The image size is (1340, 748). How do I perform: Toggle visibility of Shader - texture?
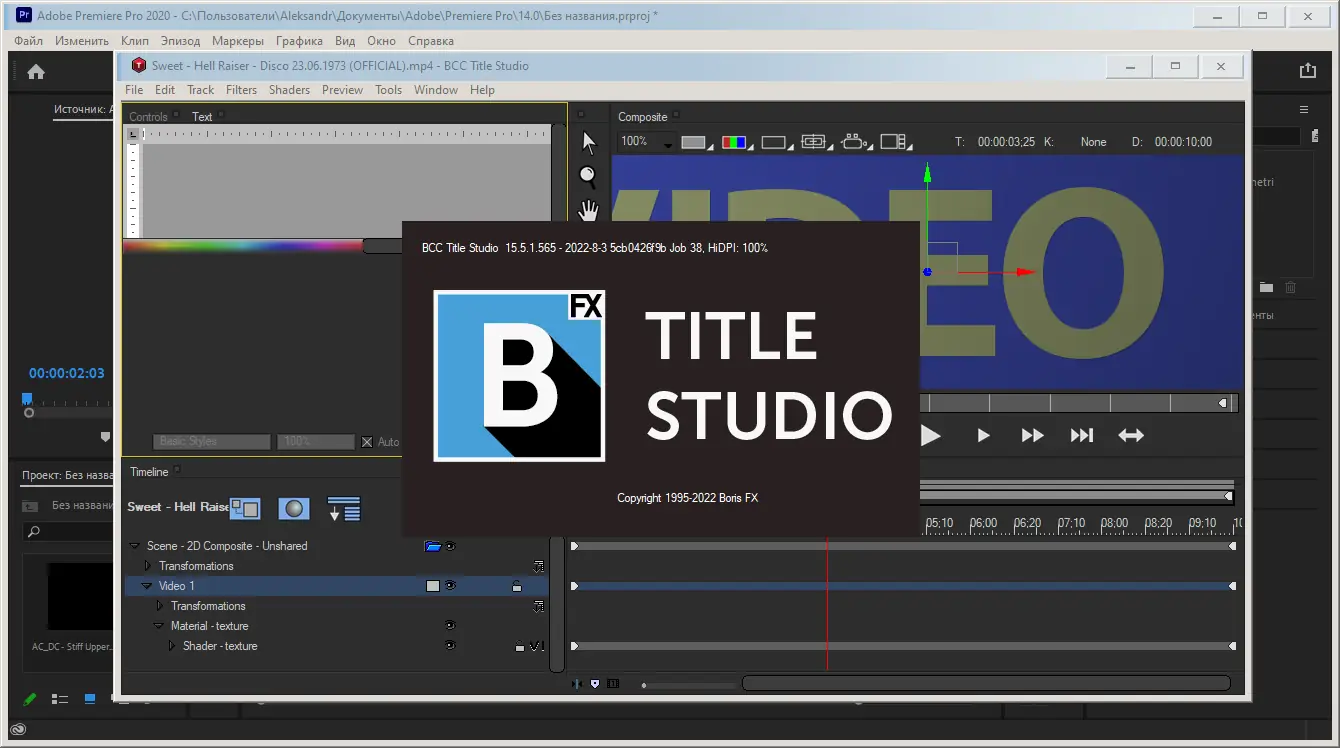pos(451,646)
